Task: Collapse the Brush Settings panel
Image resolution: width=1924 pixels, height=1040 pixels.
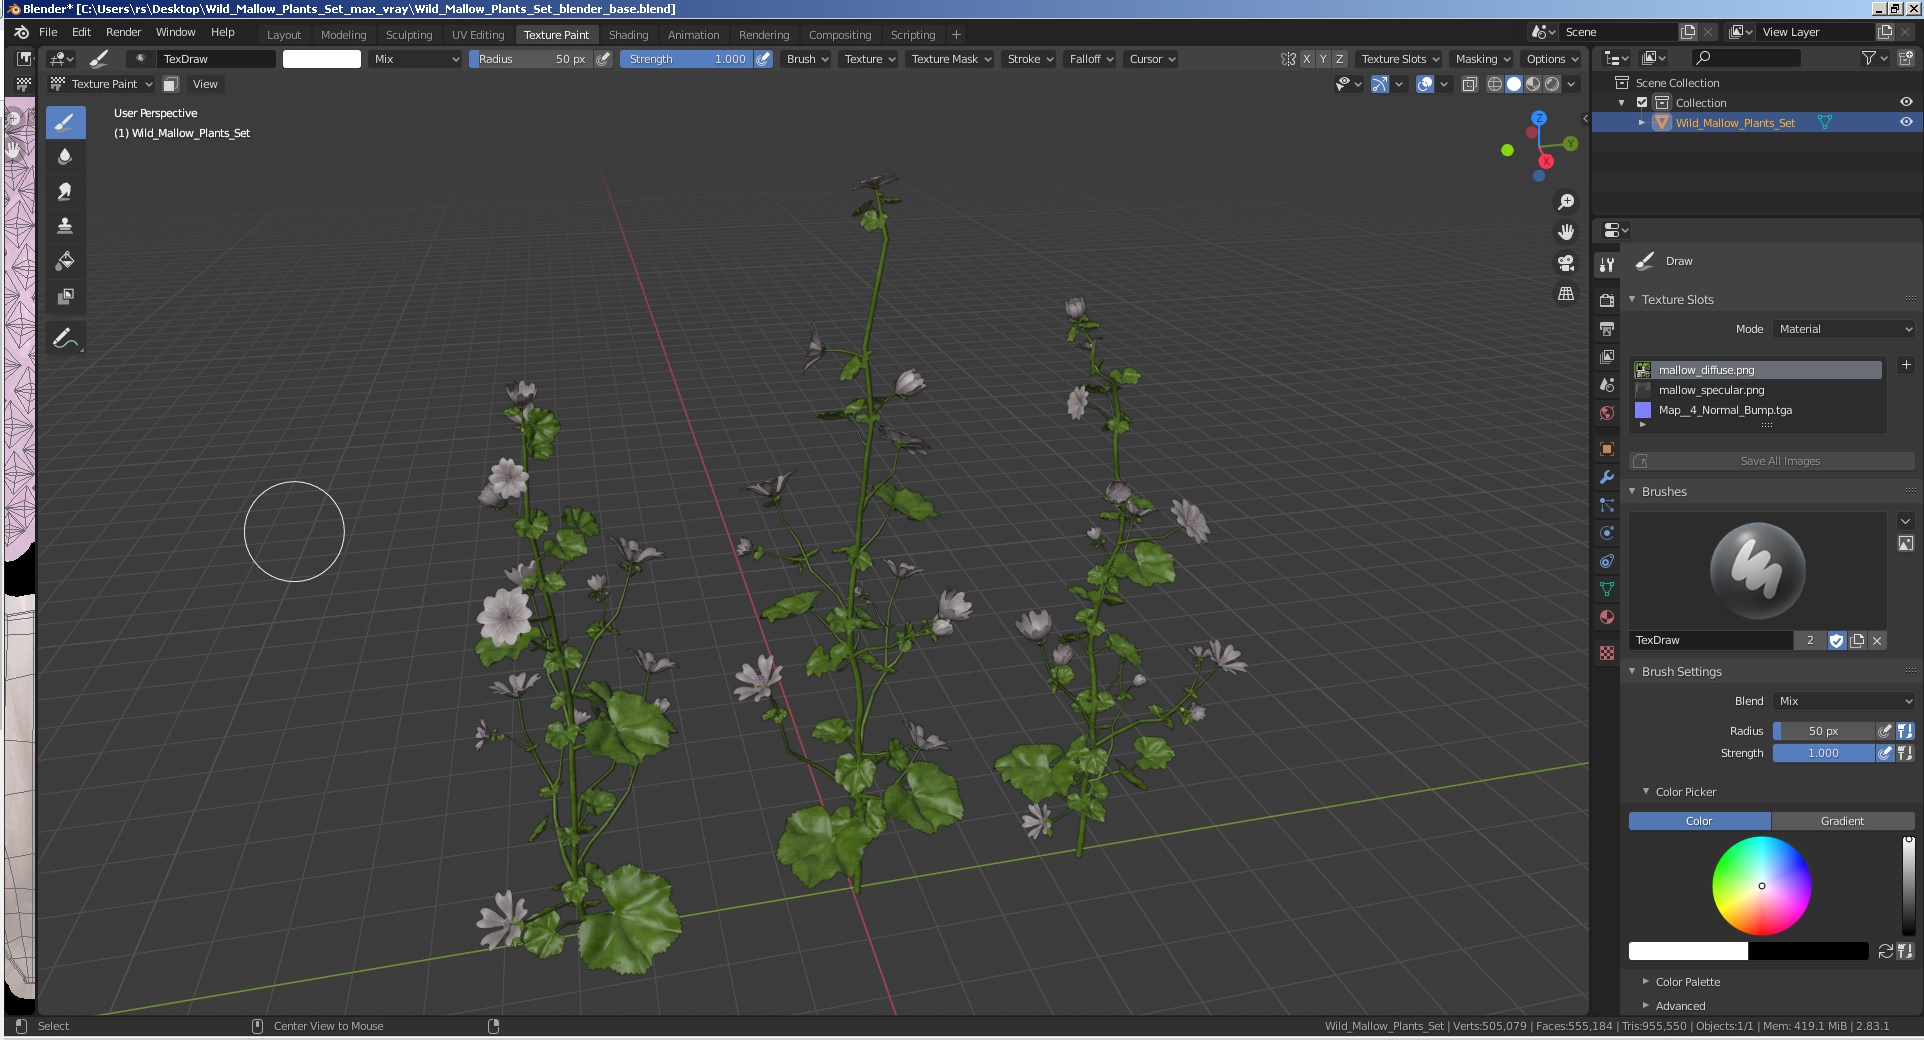Action: [x=1680, y=672]
